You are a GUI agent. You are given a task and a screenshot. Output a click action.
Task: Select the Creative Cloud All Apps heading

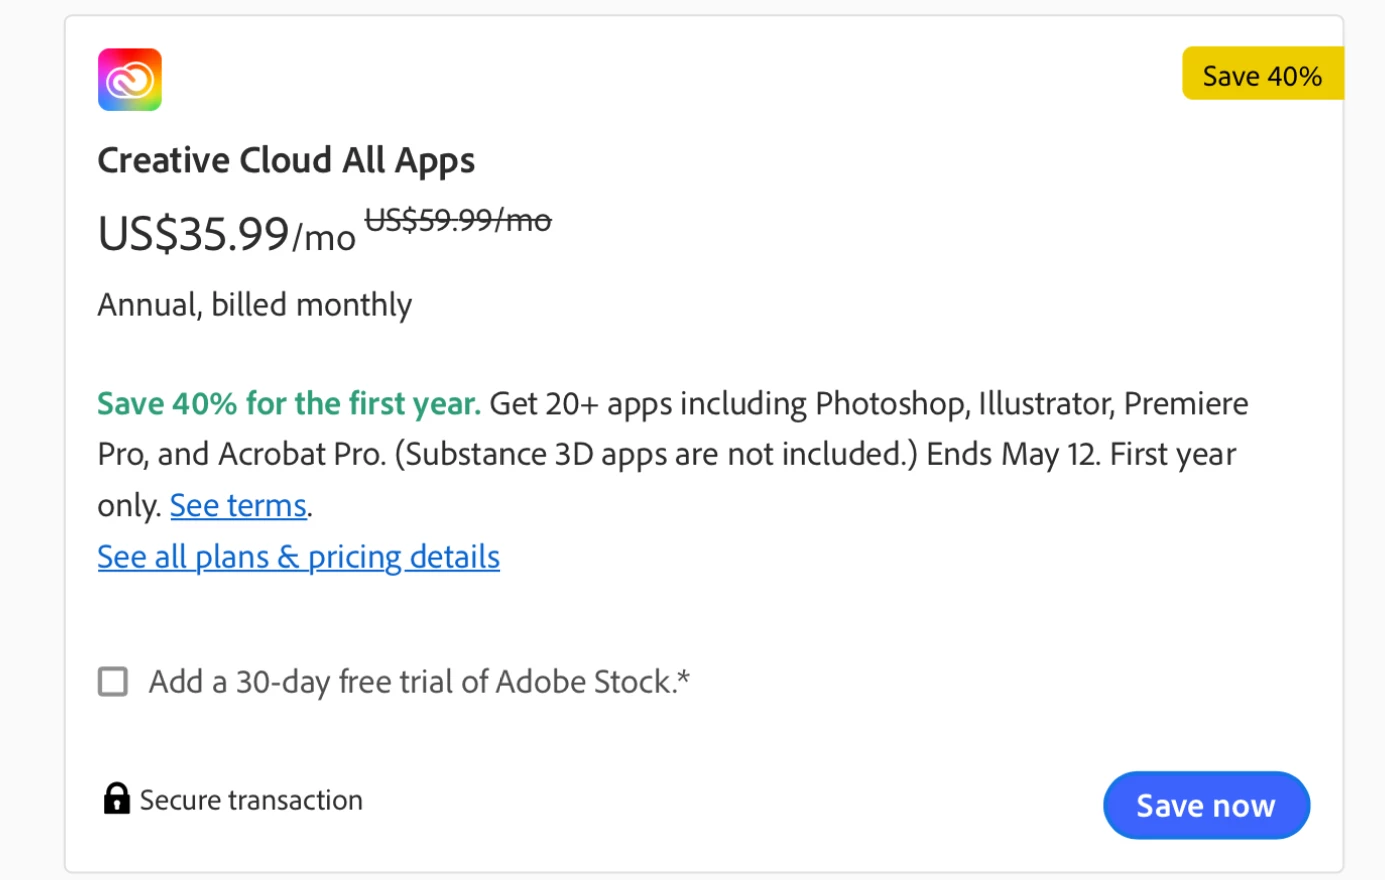(x=286, y=161)
